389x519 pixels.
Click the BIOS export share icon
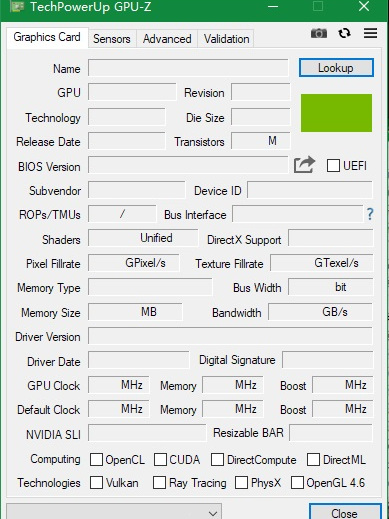tap(304, 165)
